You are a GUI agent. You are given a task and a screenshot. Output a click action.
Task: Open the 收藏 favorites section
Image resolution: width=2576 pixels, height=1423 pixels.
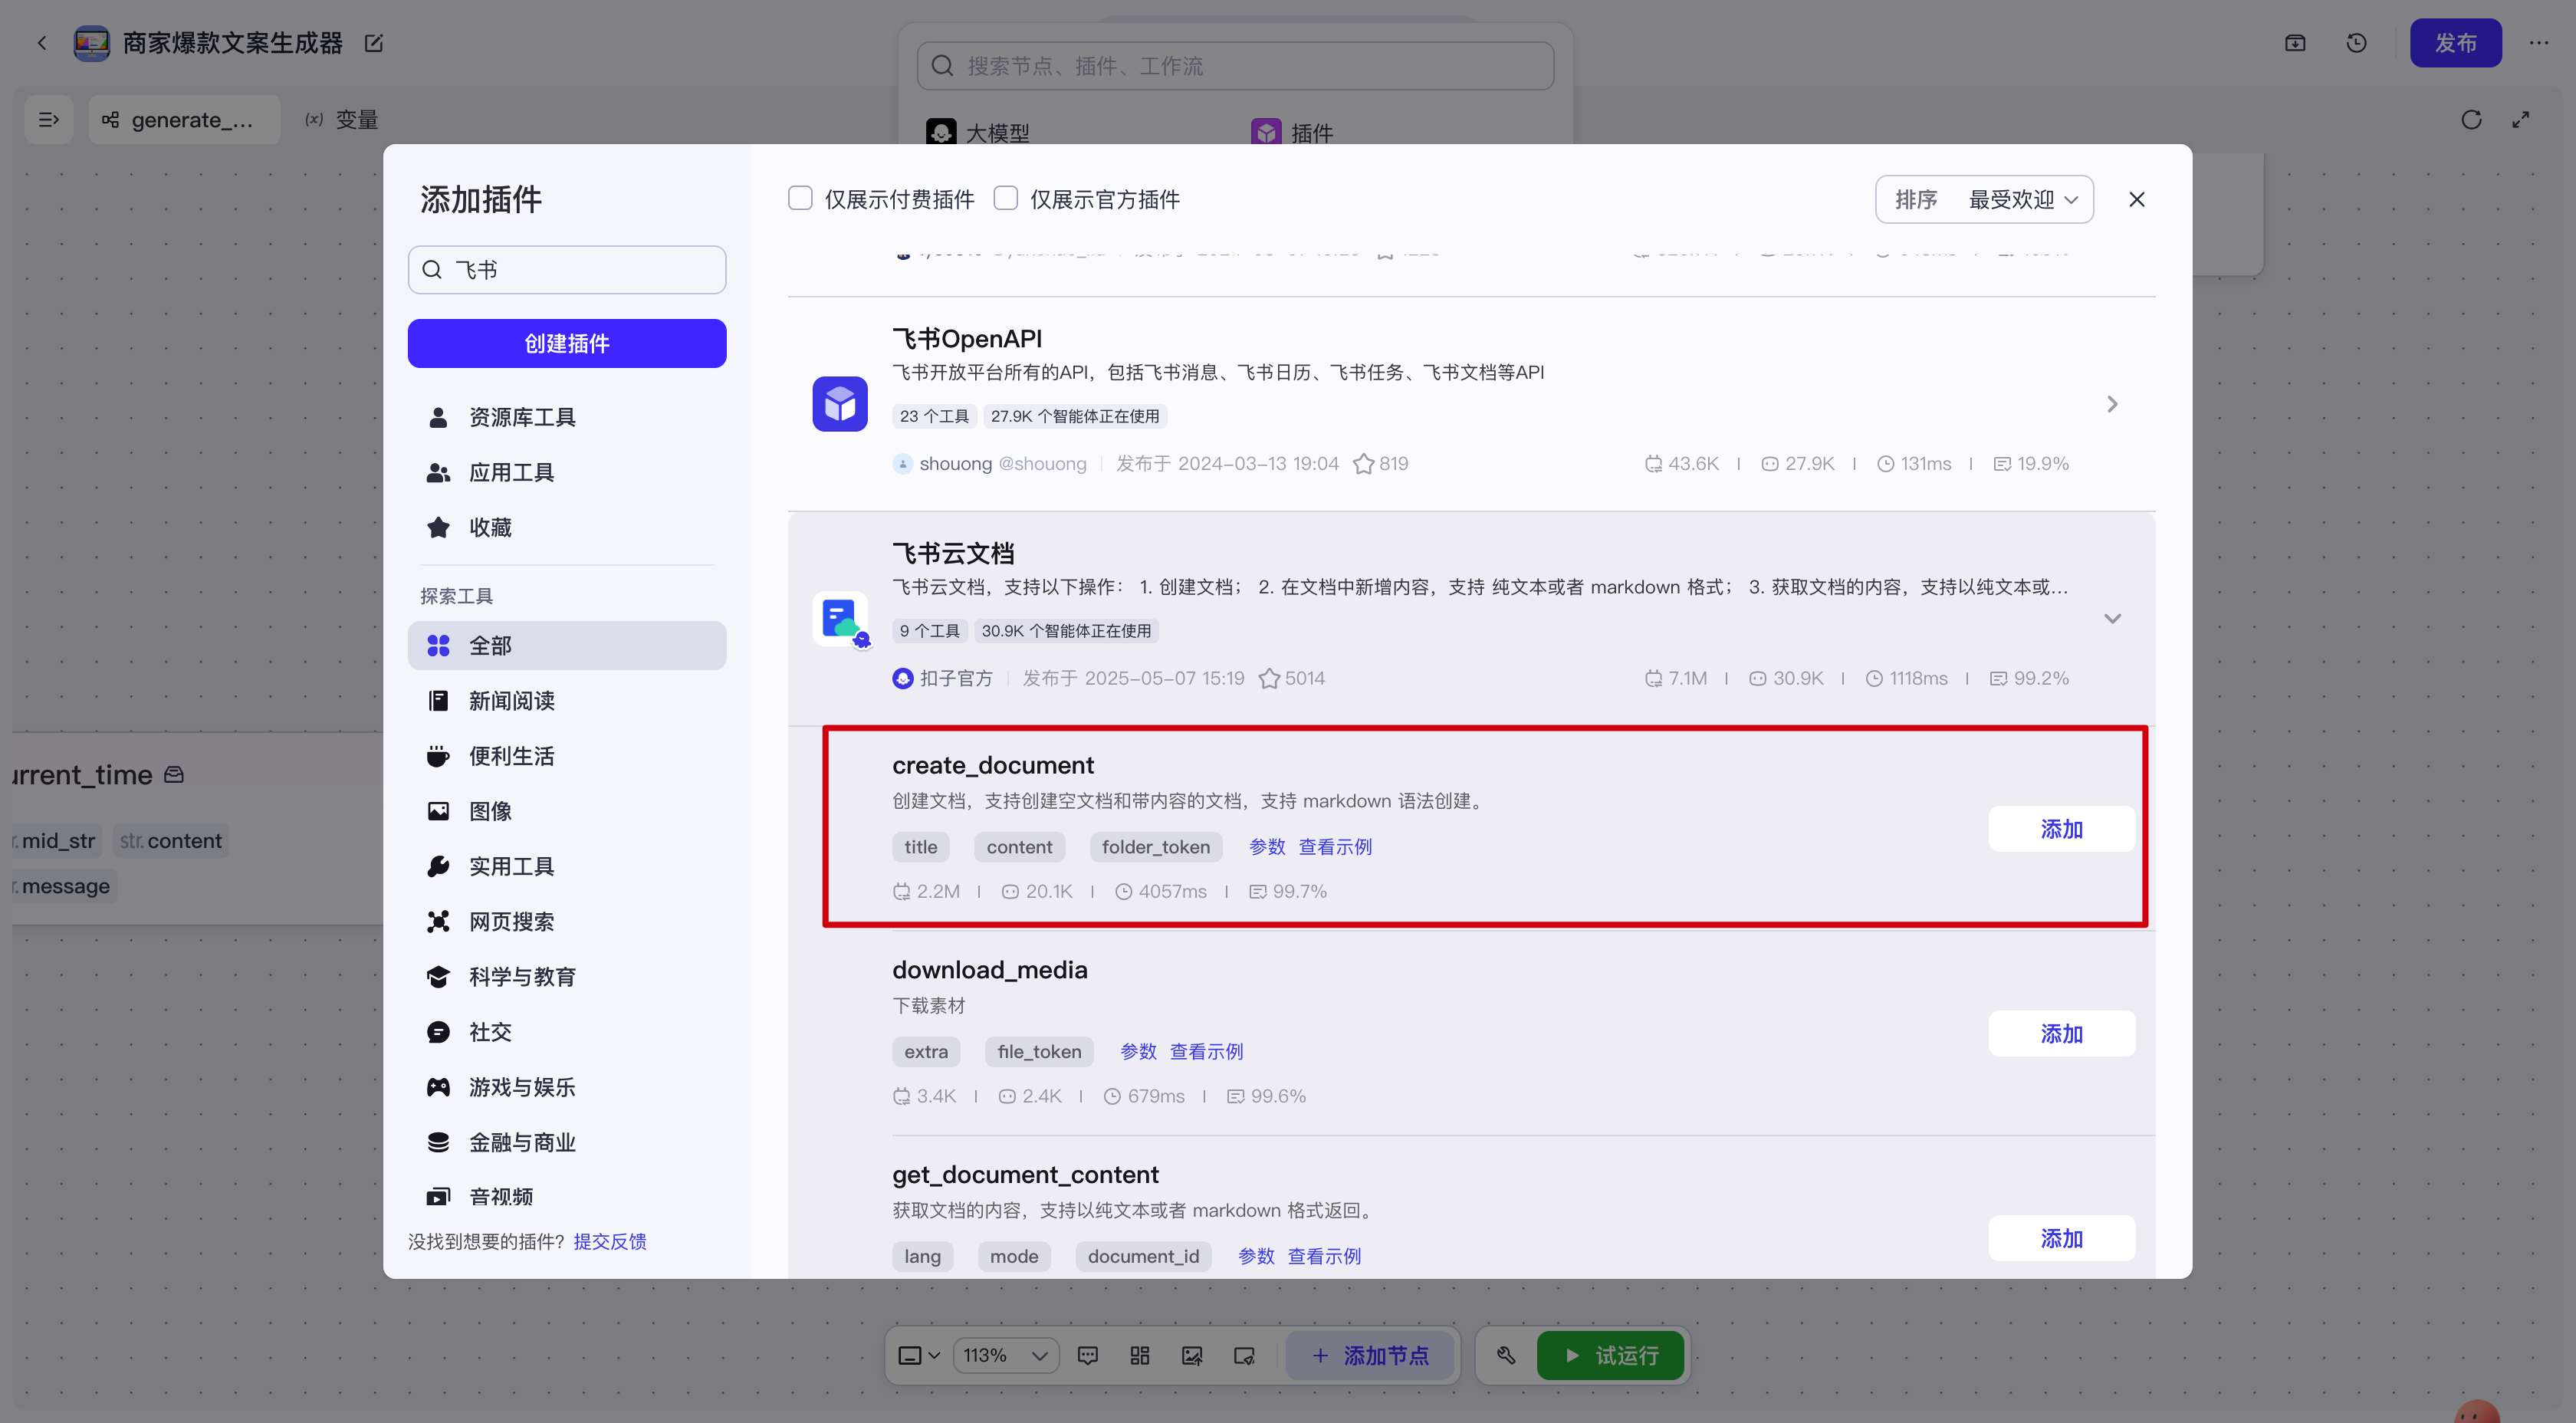tap(490, 527)
